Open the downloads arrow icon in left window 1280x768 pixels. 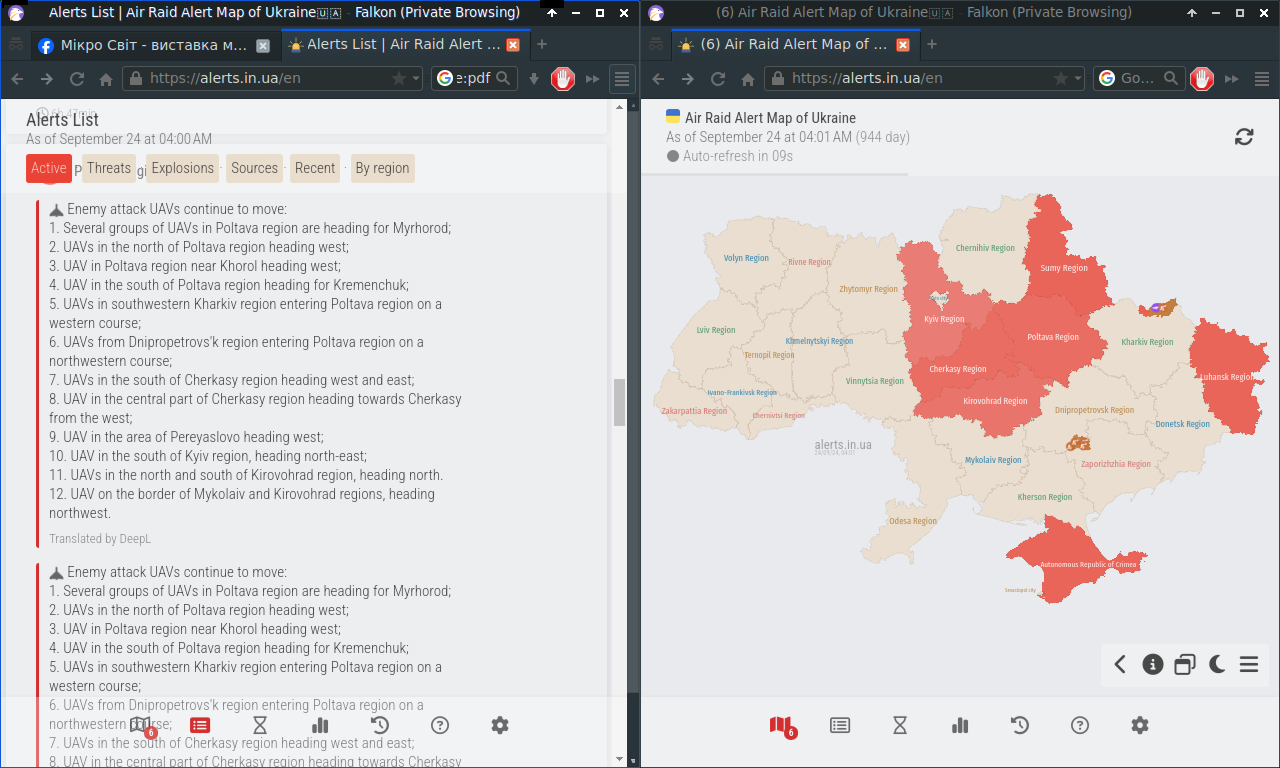point(534,79)
